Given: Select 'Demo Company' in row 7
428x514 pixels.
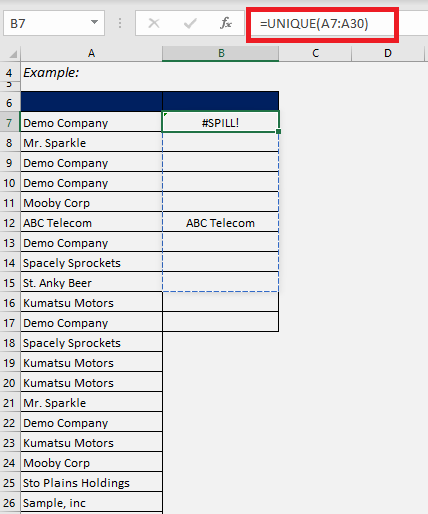Looking at the screenshot, I should click(x=91, y=123).
